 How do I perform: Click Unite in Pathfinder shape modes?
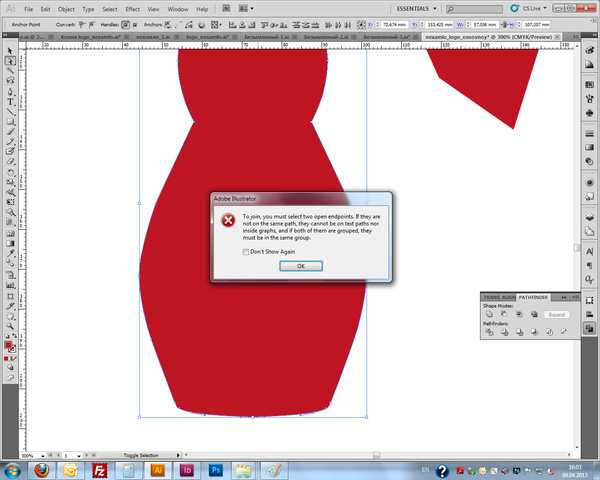tap(489, 315)
